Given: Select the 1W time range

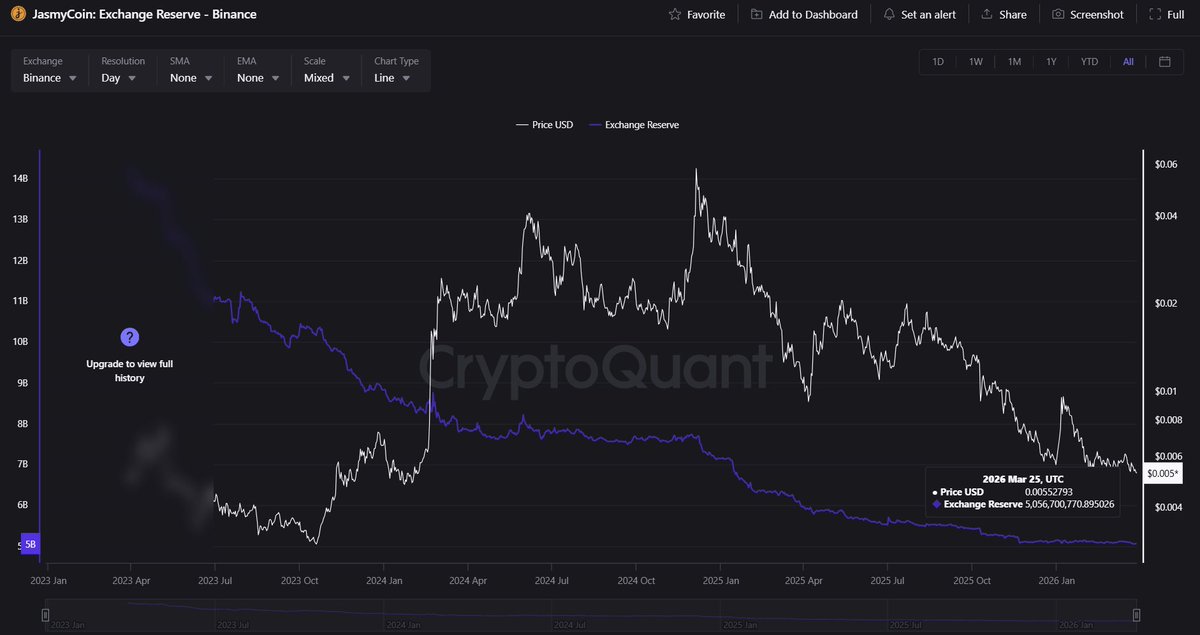Looking at the screenshot, I should (x=976, y=62).
